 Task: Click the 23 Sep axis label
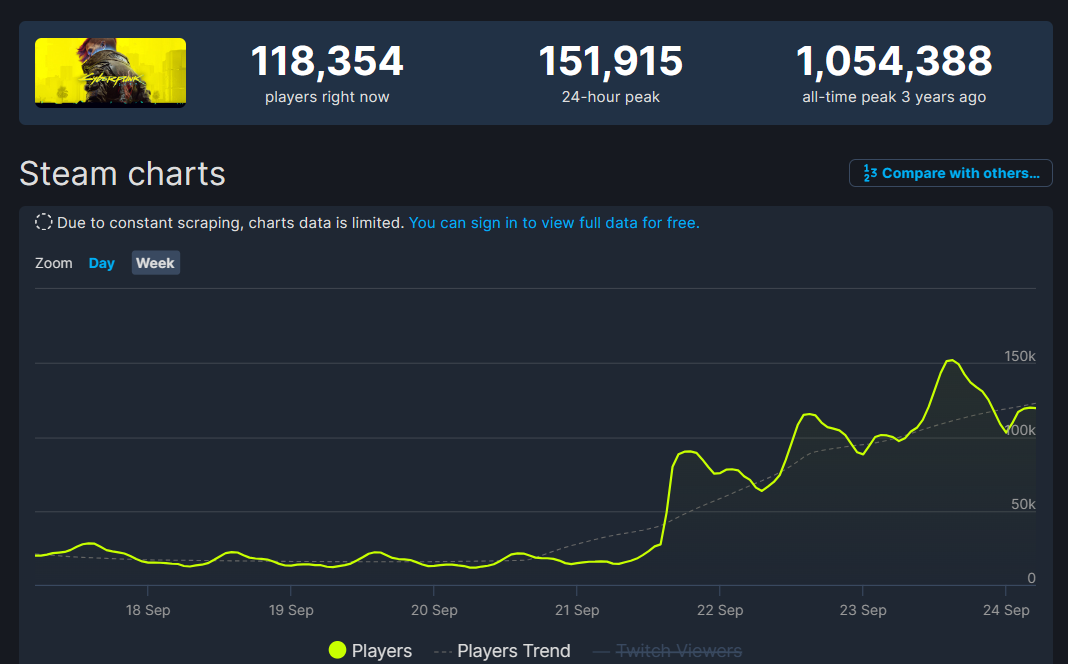click(x=863, y=610)
